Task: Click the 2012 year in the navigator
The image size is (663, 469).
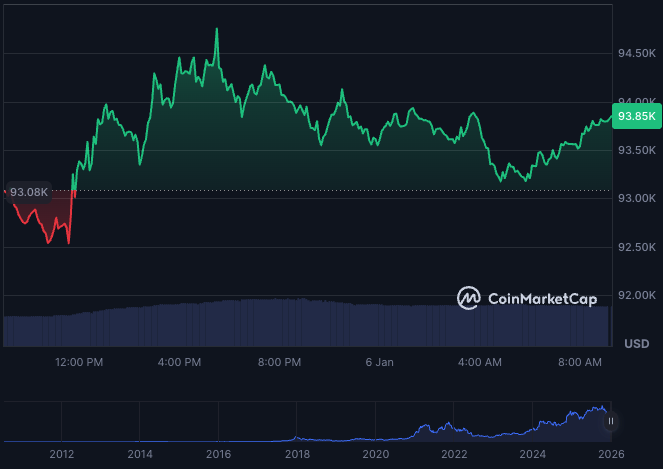Action: coord(62,454)
